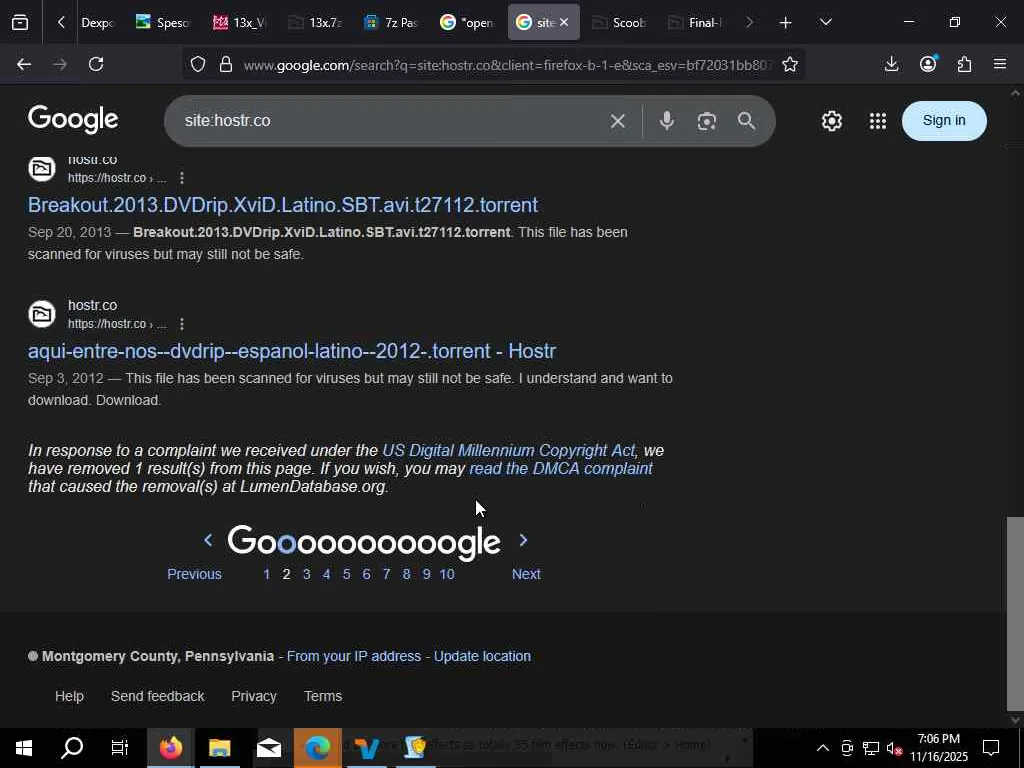The height and width of the screenshot is (768, 1024).
Task: Go to results page 10
Action: point(447,574)
